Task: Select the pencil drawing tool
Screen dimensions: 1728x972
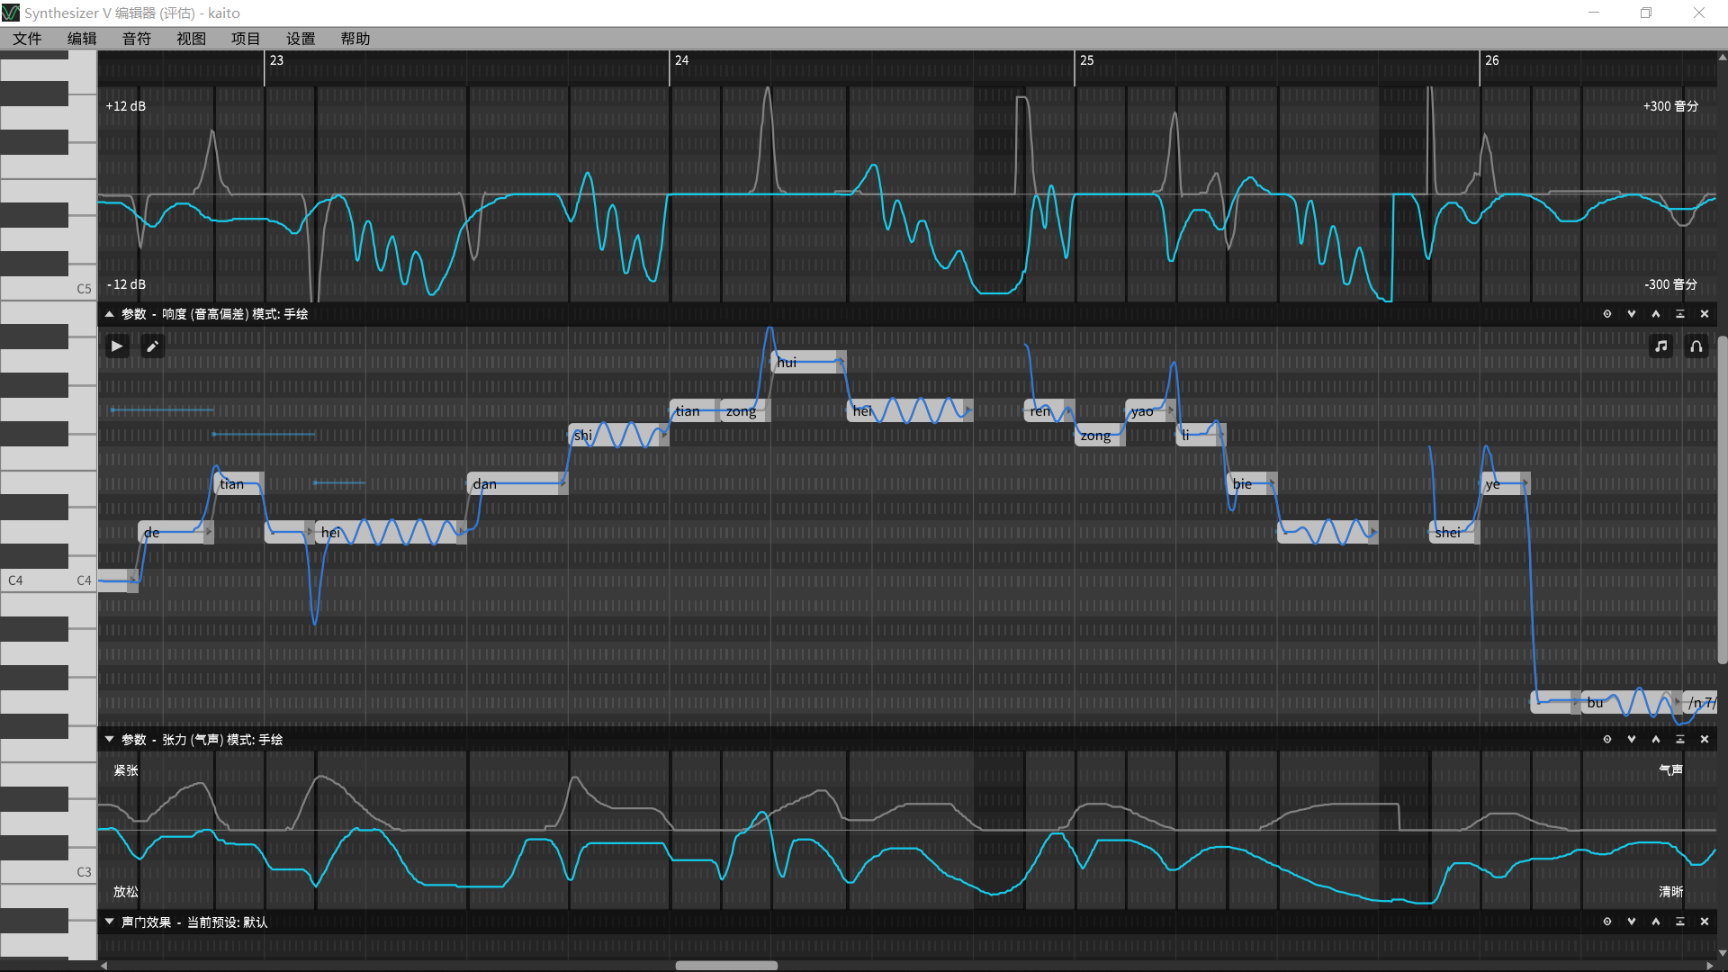Action: 153,346
